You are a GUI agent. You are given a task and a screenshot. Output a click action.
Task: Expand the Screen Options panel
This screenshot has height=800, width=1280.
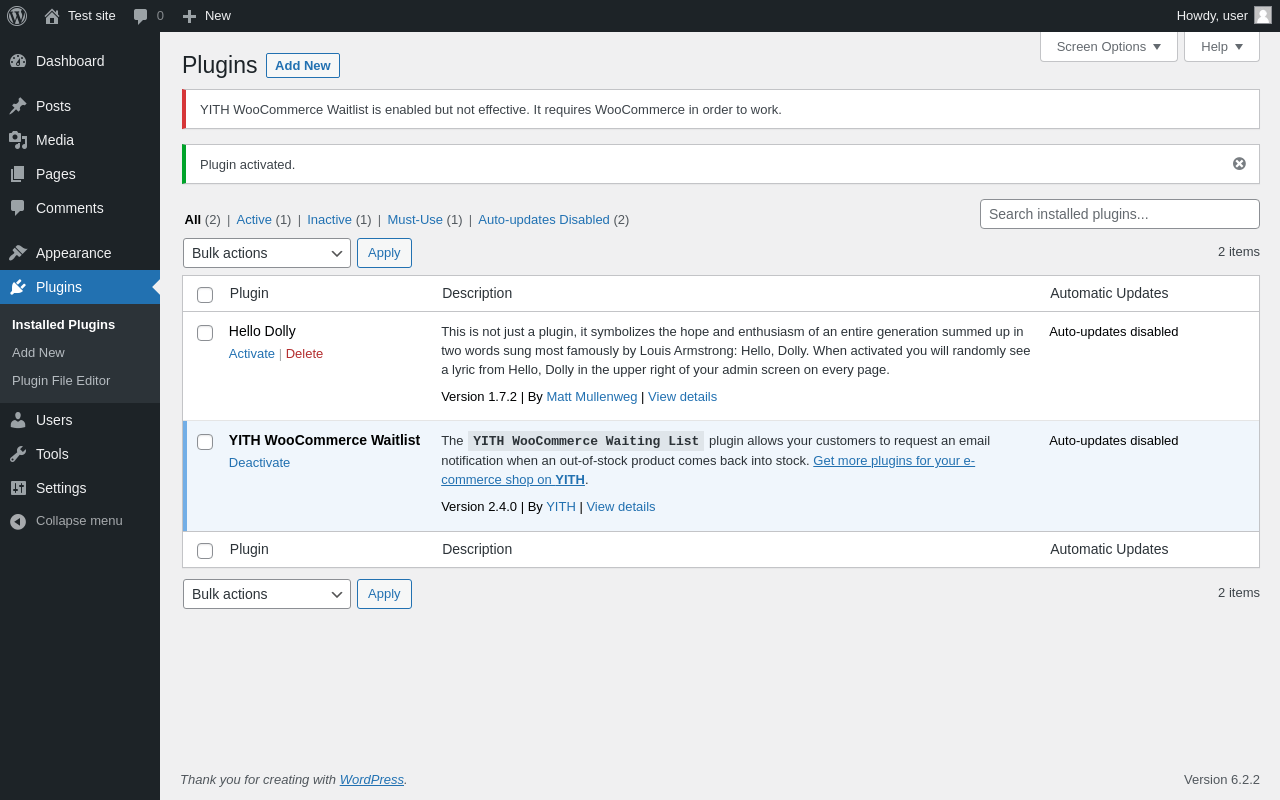1108,46
